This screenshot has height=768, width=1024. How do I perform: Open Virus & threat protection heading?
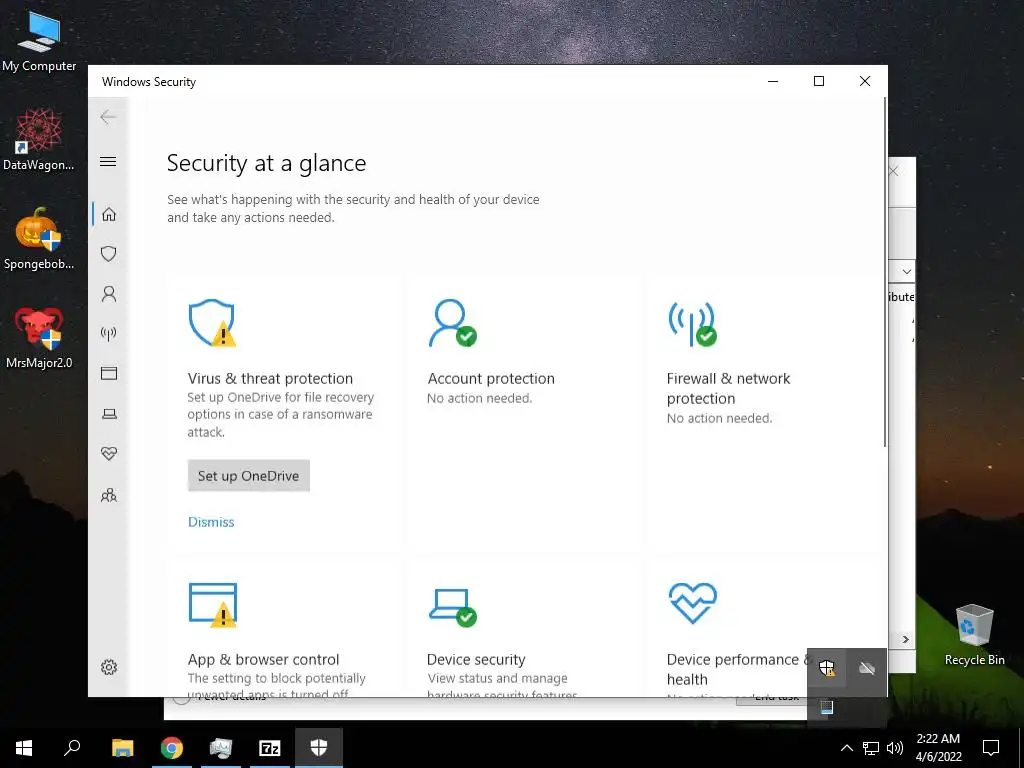point(270,378)
